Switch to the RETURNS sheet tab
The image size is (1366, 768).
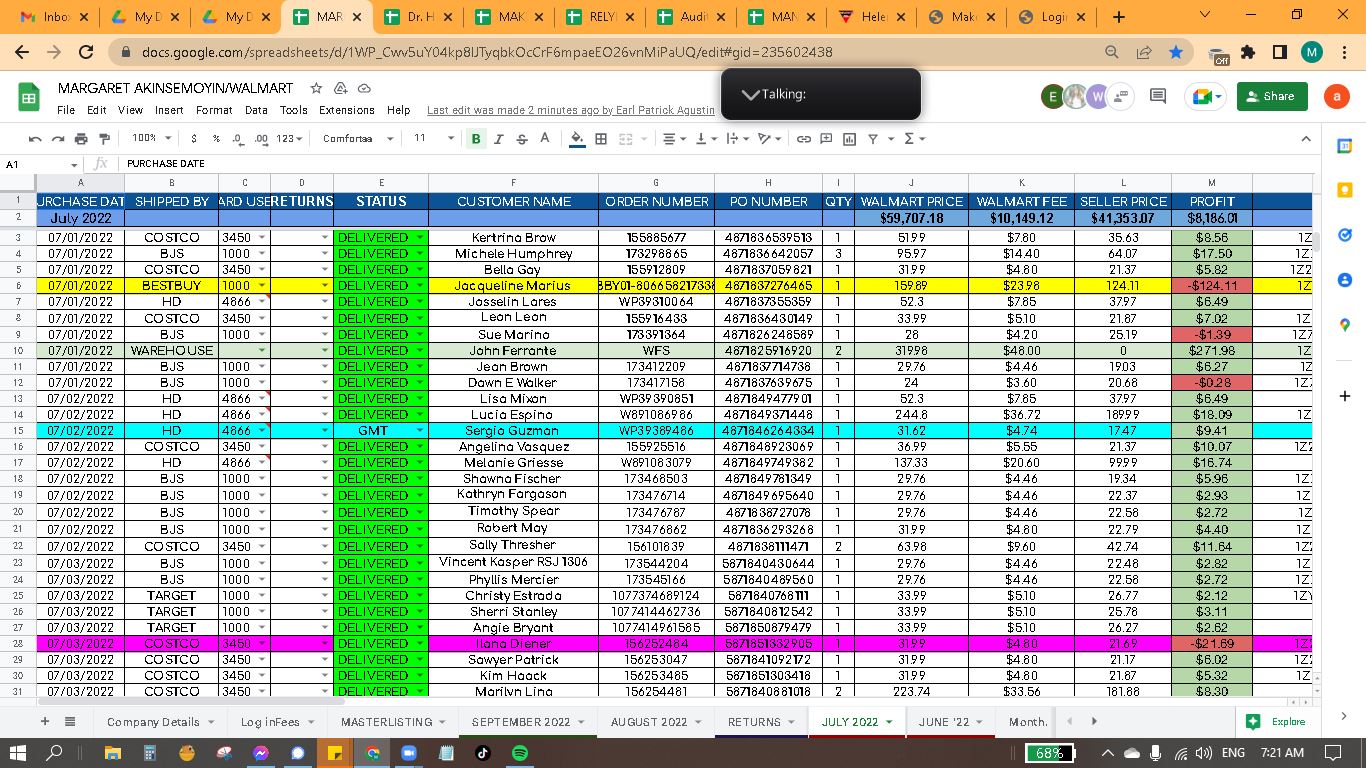click(x=754, y=722)
